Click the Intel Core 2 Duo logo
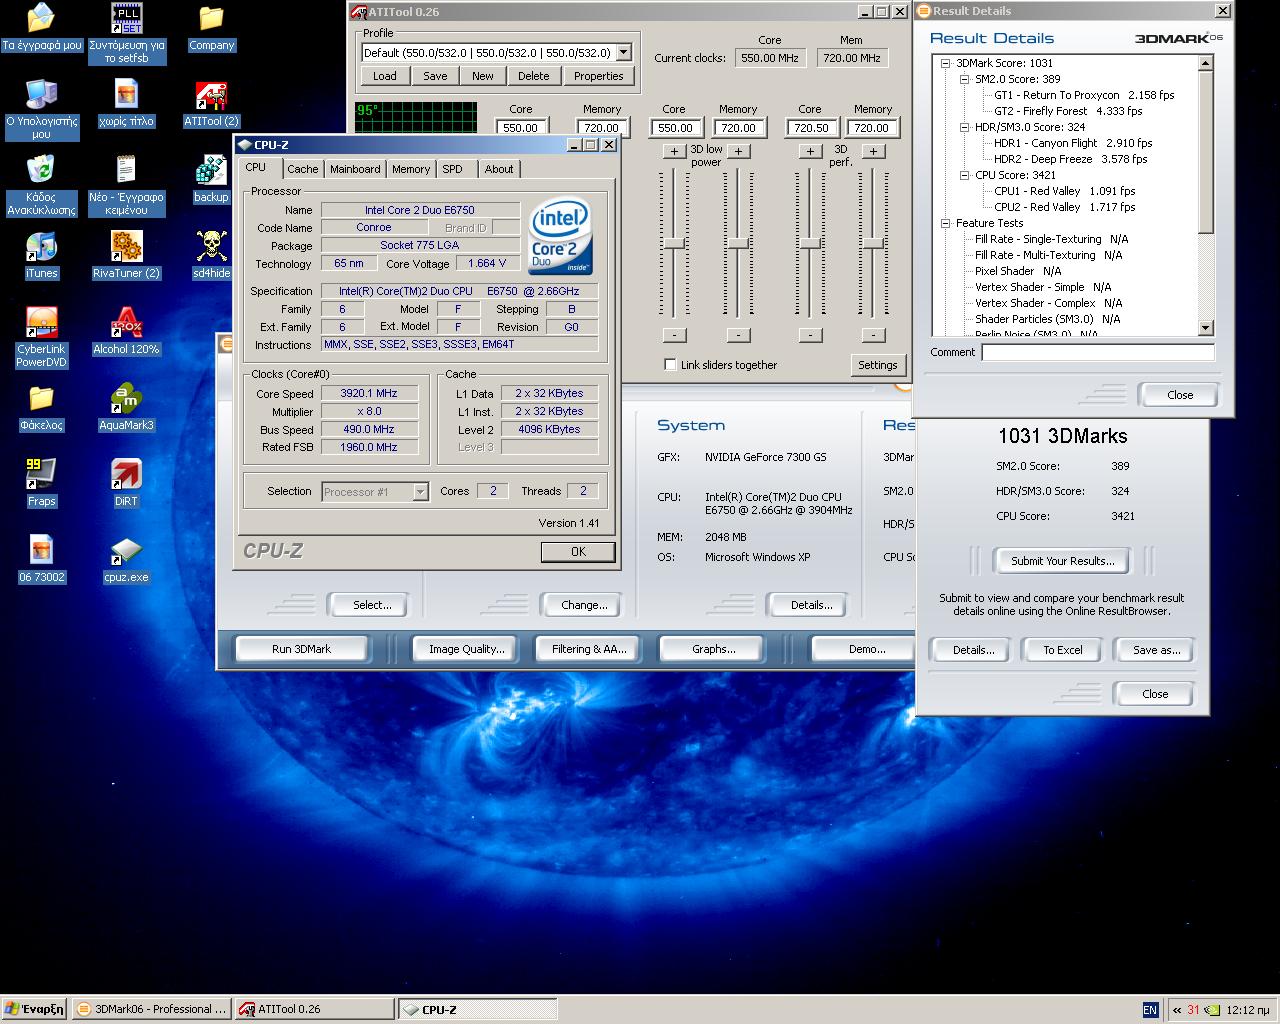1280x1024 pixels. tap(560, 236)
